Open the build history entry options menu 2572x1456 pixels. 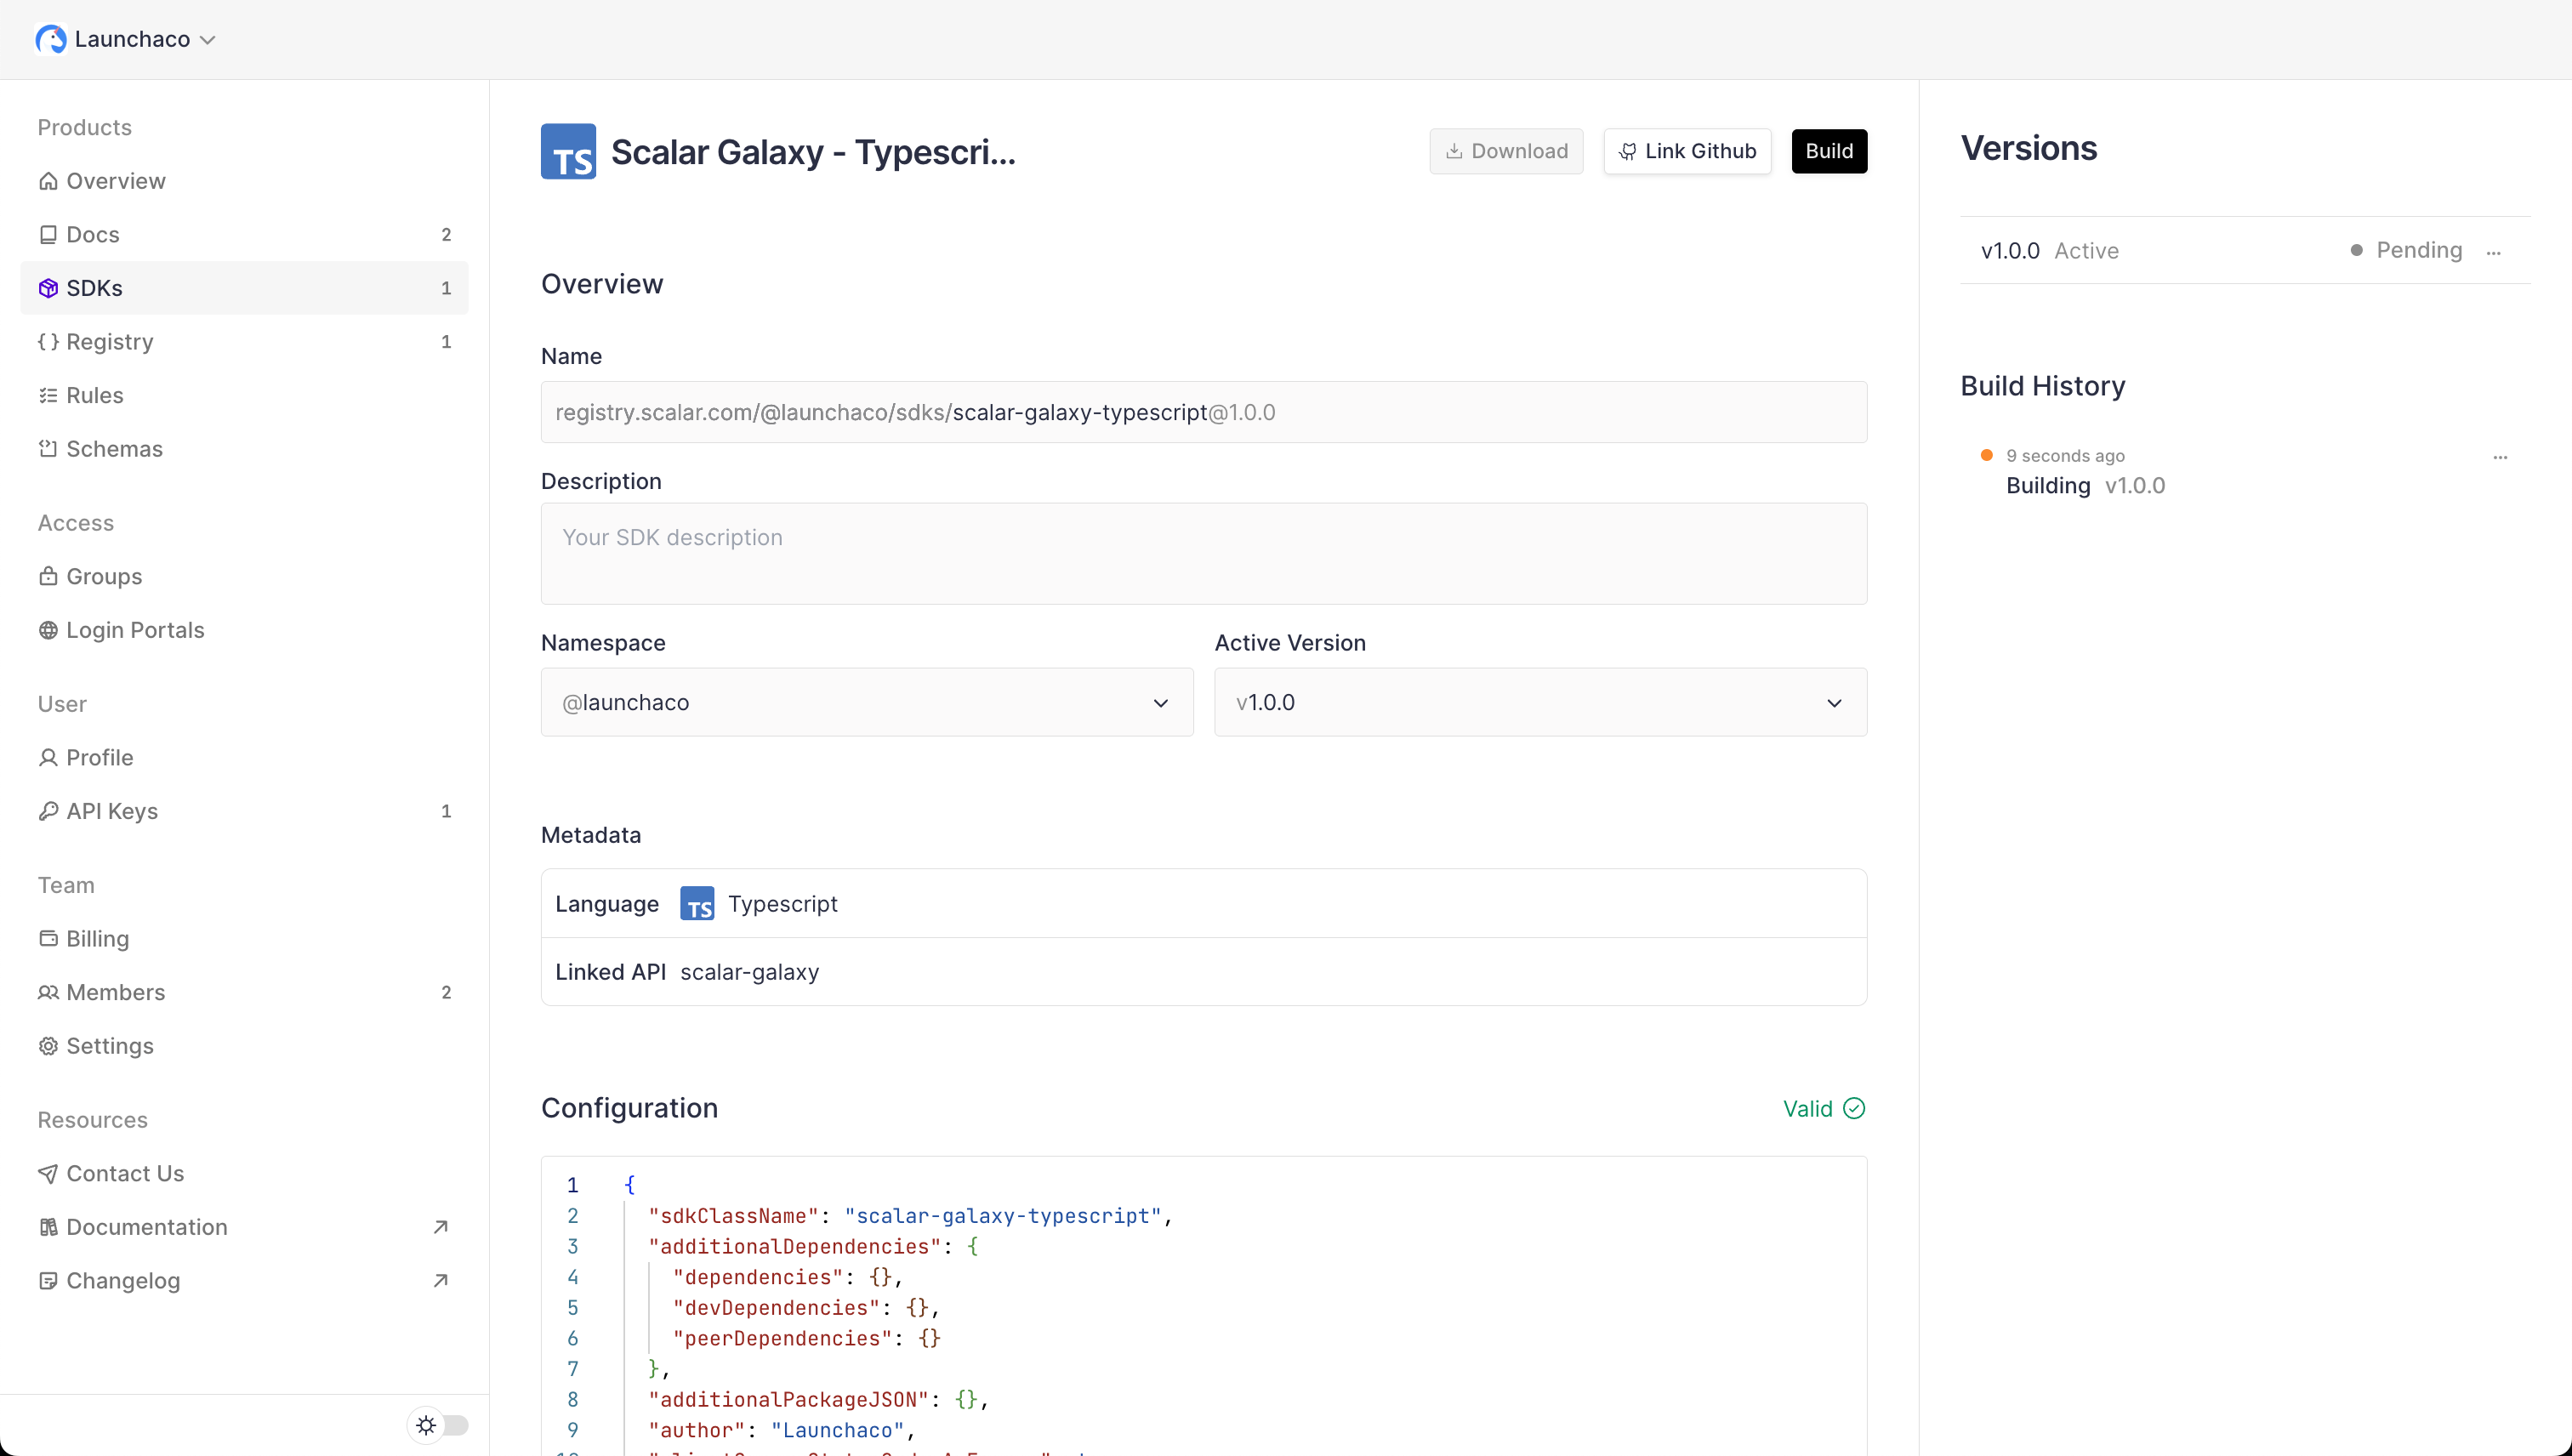click(x=2500, y=457)
